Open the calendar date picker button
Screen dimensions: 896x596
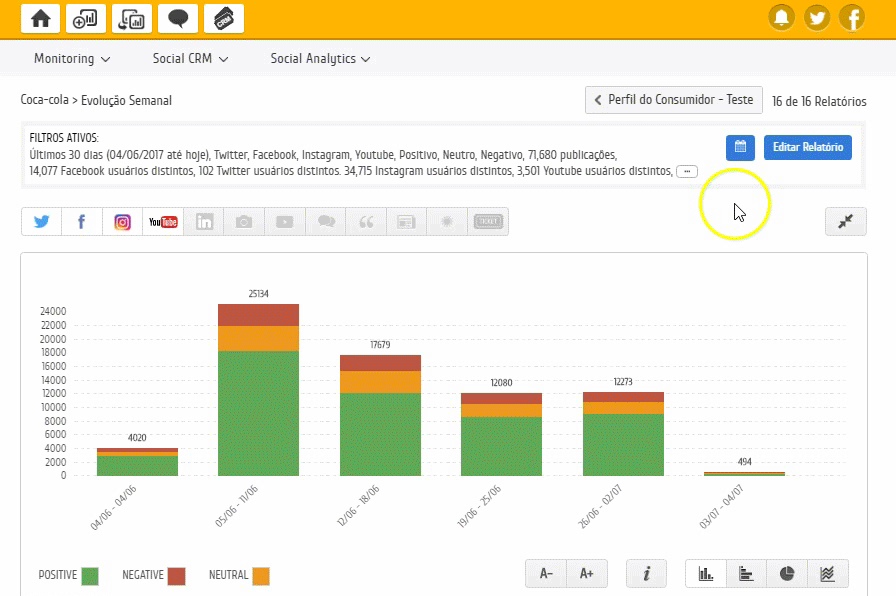coord(740,147)
